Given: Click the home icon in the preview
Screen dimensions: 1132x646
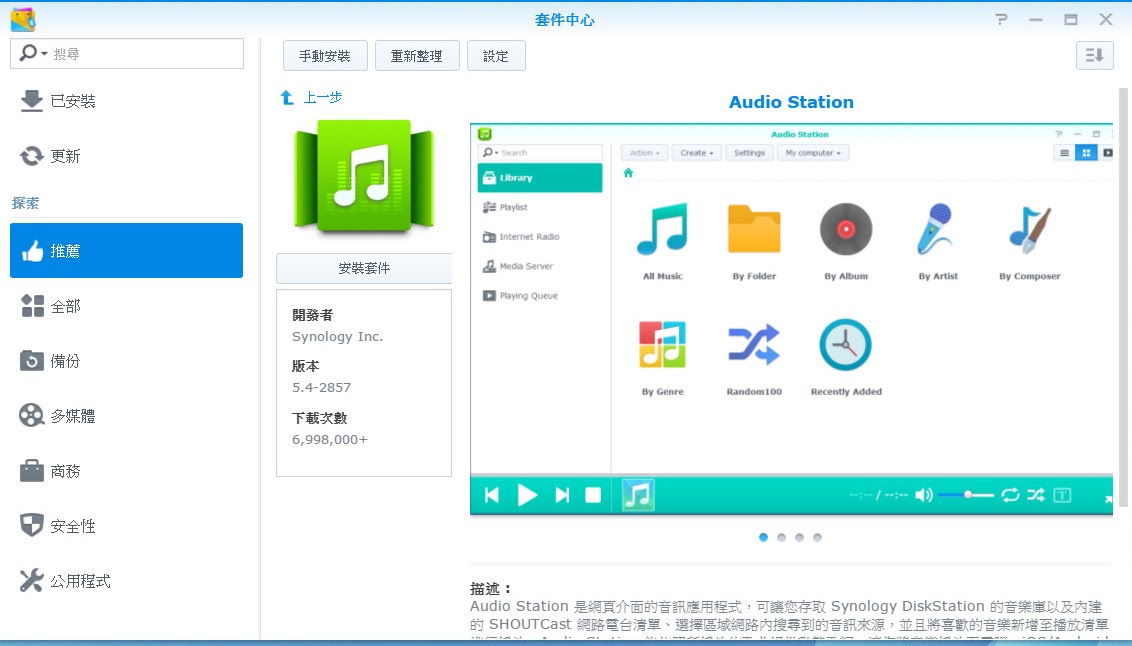Looking at the screenshot, I should [x=628, y=173].
